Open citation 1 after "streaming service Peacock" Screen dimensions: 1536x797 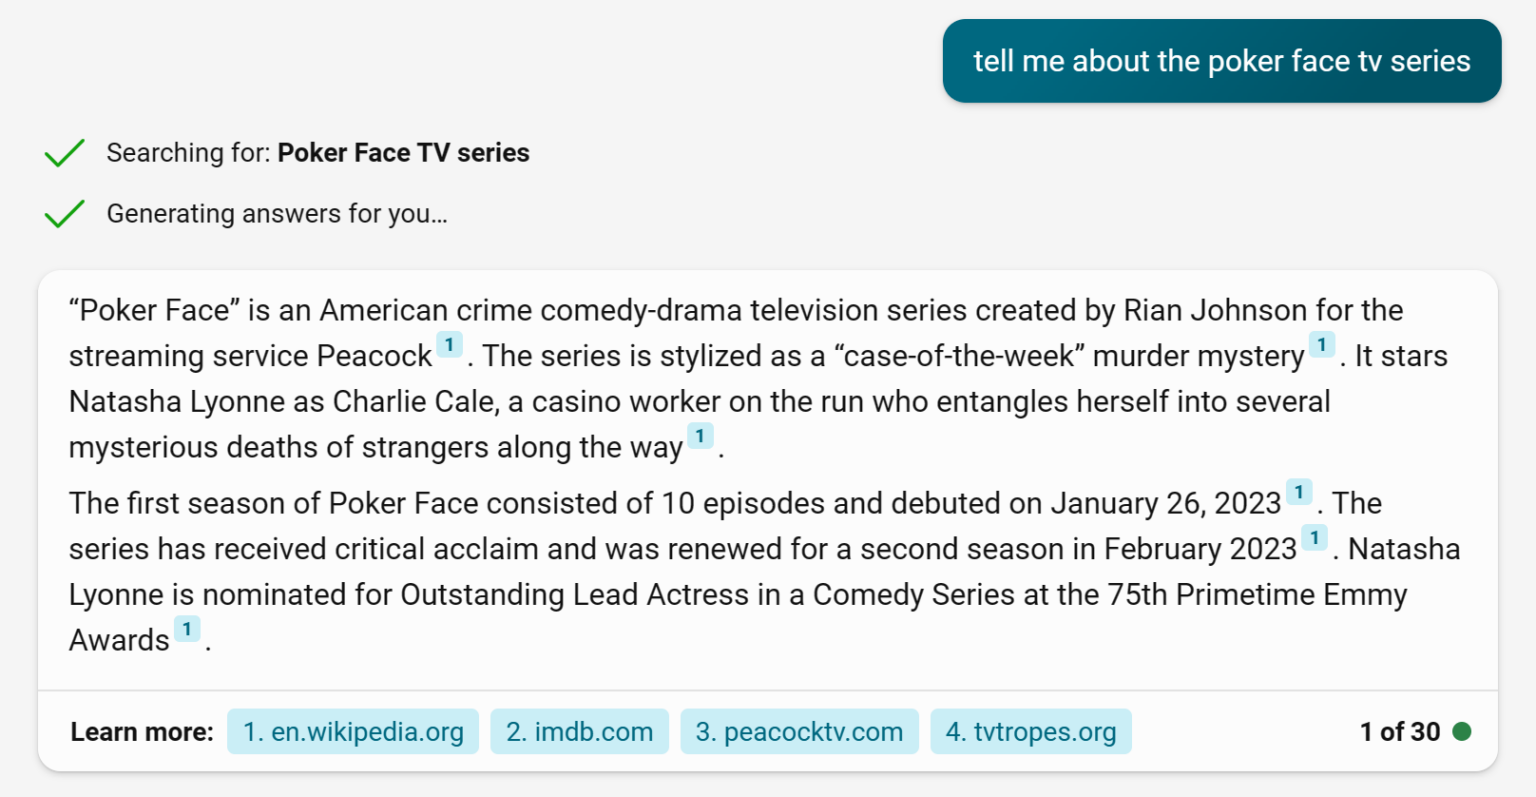click(449, 345)
